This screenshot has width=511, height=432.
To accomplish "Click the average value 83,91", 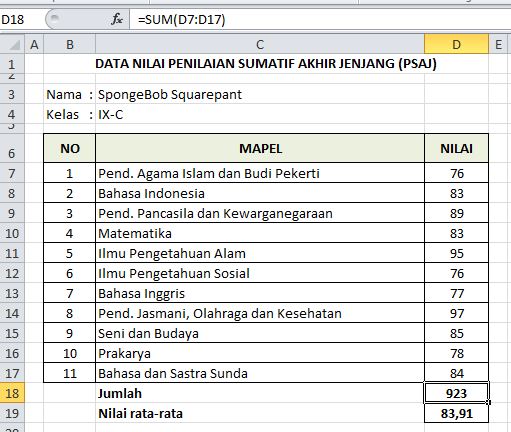I will pyautogui.click(x=456, y=413).
